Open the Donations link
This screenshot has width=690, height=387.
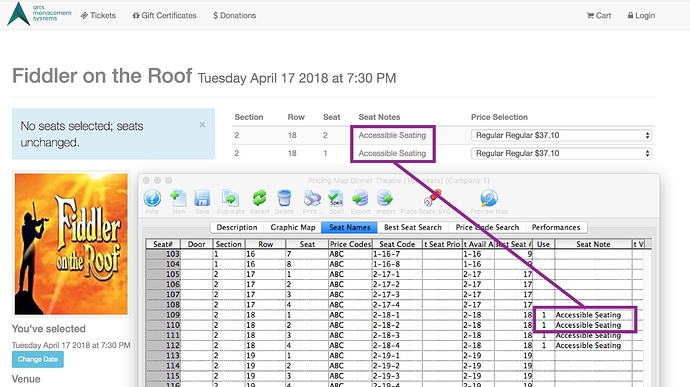pyautogui.click(x=235, y=15)
